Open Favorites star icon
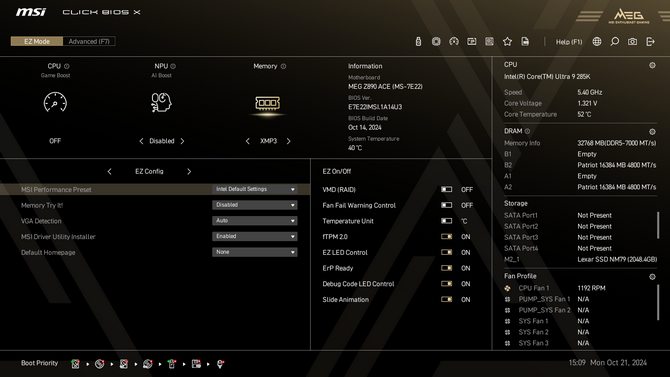The image size is (670, 377). click(507, 41)
